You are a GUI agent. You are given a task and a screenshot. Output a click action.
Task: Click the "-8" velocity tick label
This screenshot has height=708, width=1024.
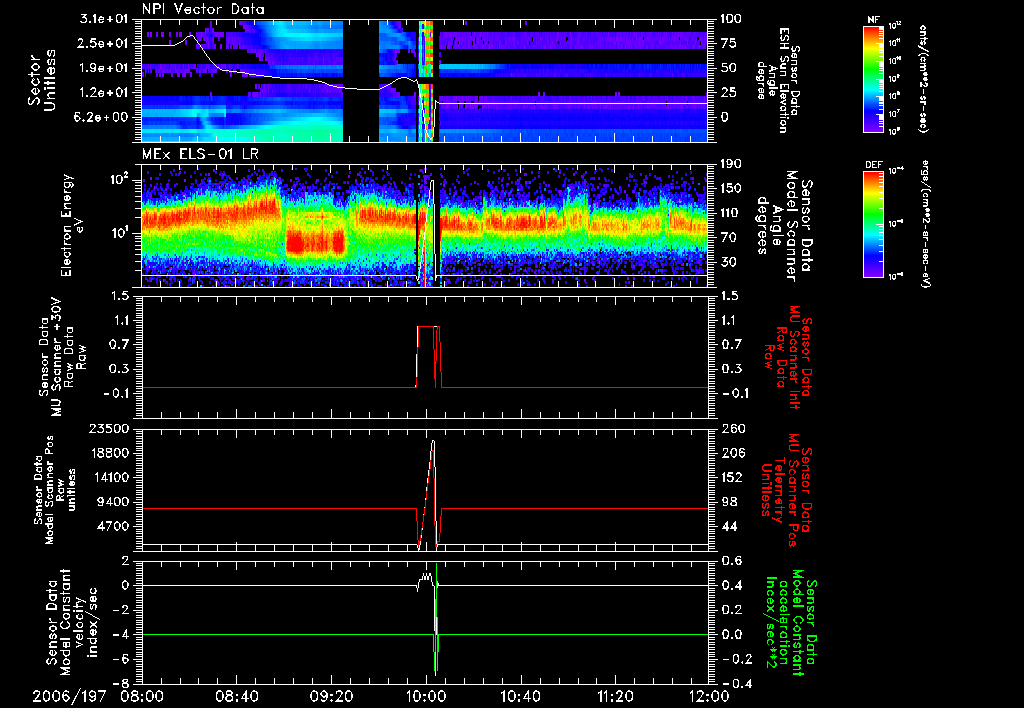coord(122,683)
